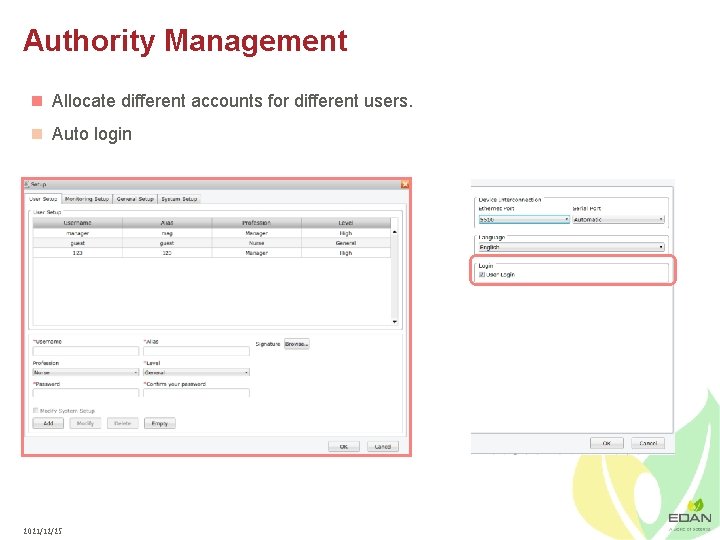Click the user list scroll-up arrow

[x=395, y=232]
